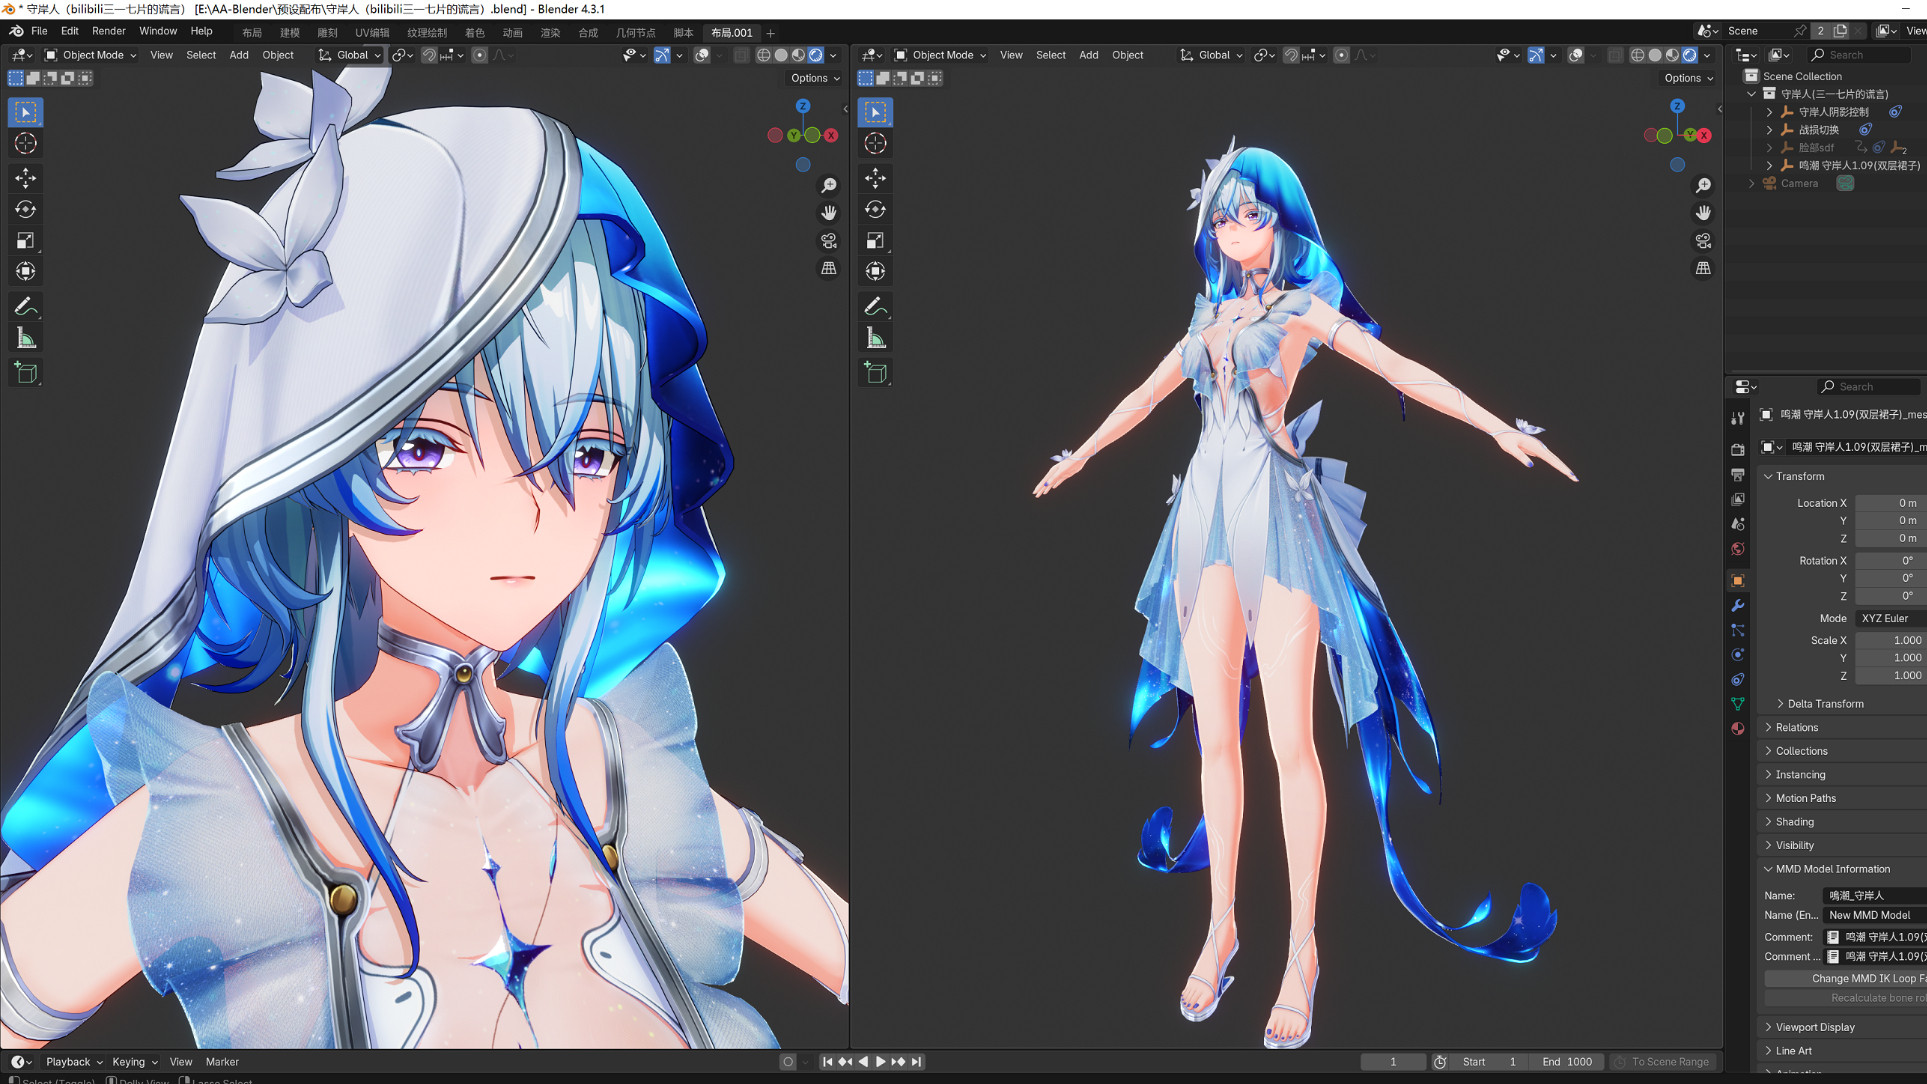This screenshot has height=1084, width=1927.
Task: Toggle snapping in left viewport header
Action: 429,55
